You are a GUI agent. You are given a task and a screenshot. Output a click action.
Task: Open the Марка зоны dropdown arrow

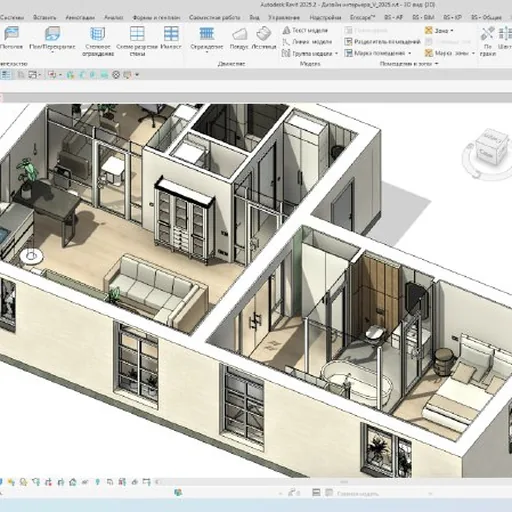click(473, 53)
